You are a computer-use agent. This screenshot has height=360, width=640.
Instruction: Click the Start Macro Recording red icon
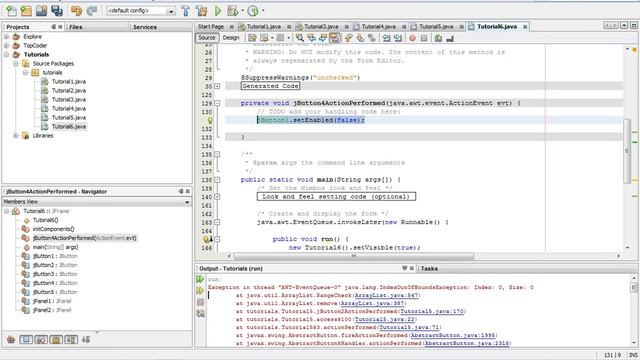click(413, 38)
